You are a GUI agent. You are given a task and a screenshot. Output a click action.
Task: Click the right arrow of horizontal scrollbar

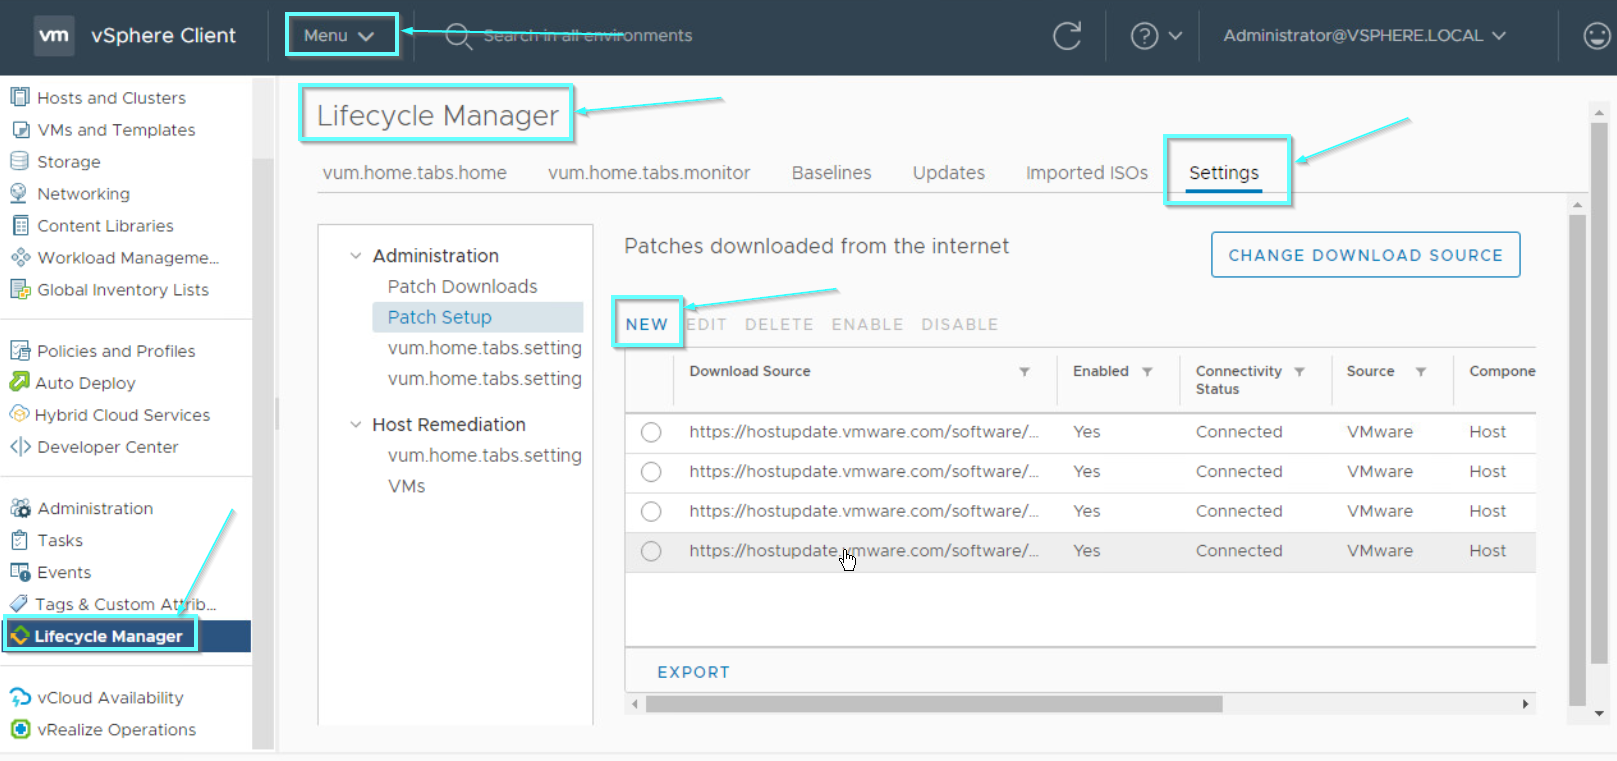coord(1525,704)
